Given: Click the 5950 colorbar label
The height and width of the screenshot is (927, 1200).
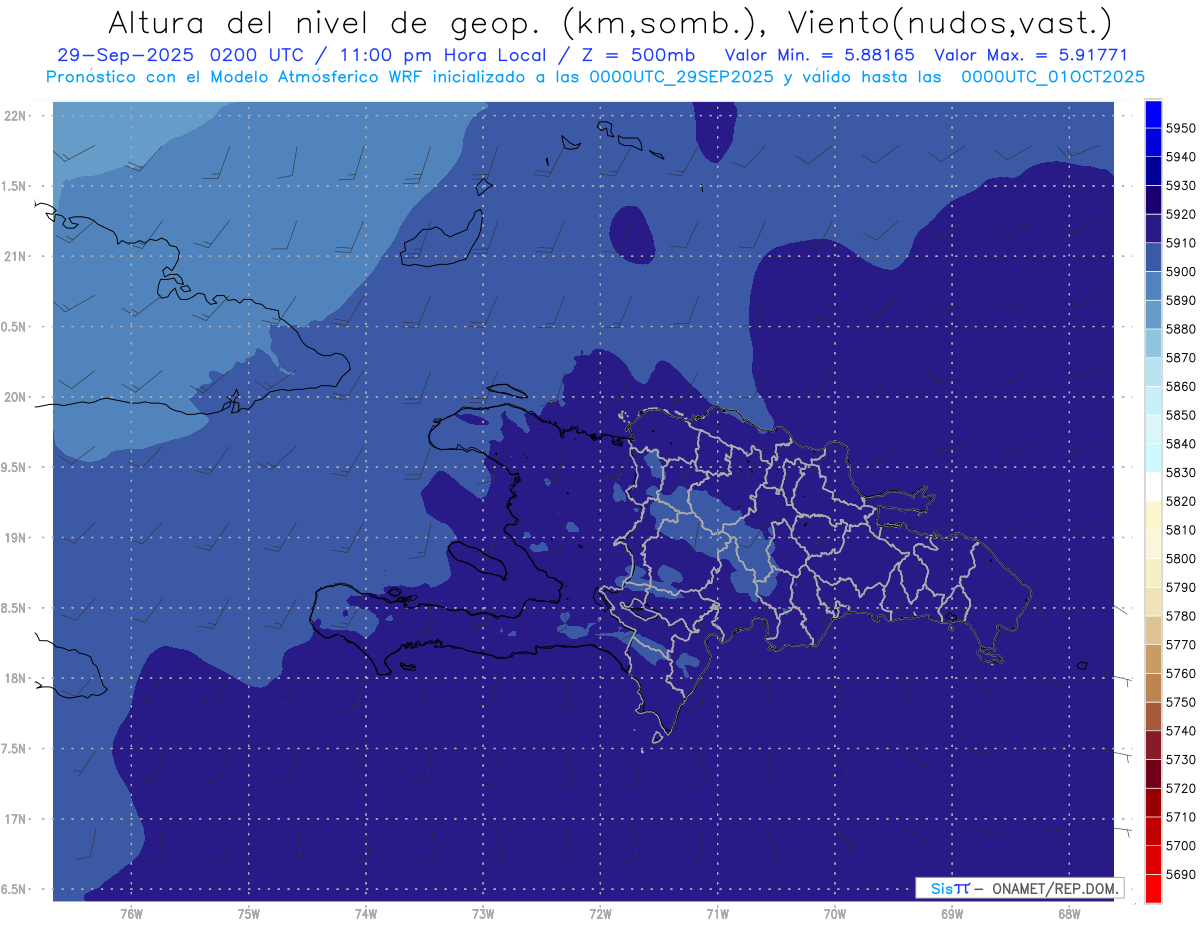Looking at the screenshot, I should coord(1180,128).
